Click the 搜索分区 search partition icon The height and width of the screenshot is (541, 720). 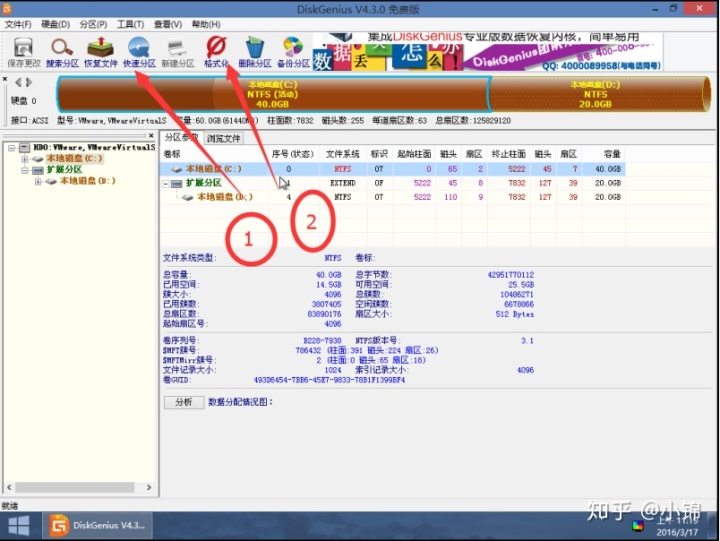[62, 52]
